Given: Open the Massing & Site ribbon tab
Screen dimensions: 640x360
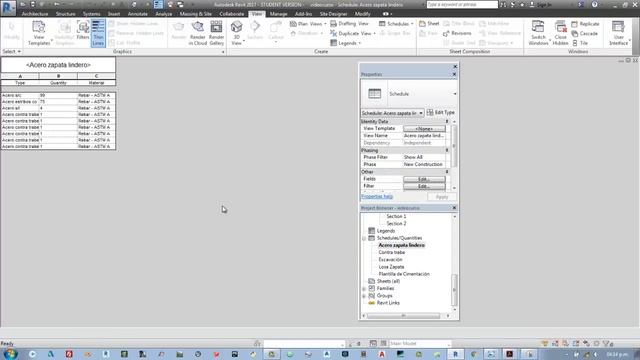Looking at the screenshot, I should [196, 14].
